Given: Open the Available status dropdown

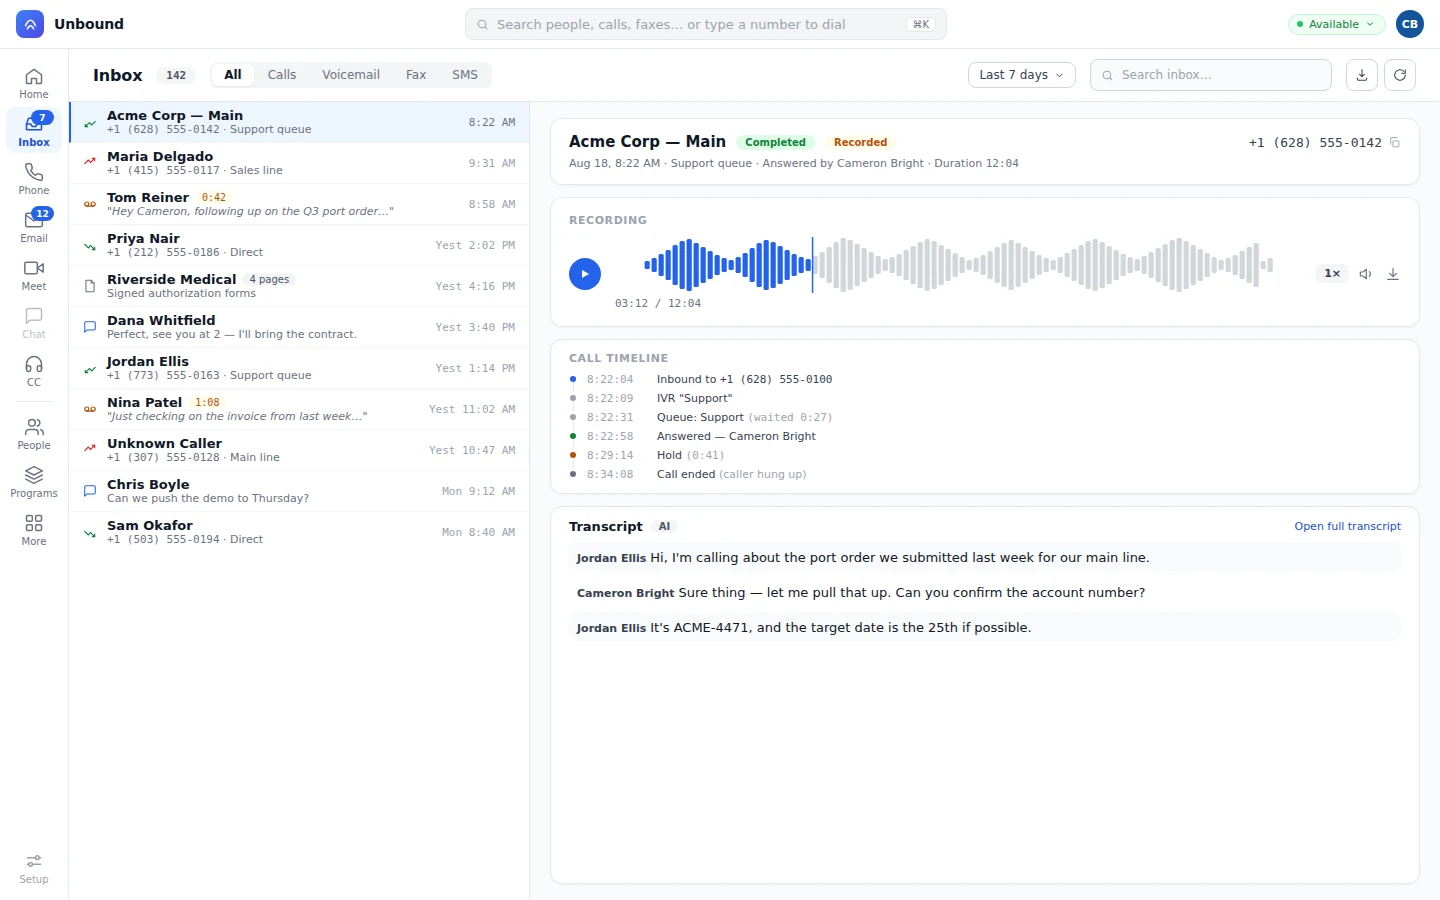Looking at the screenshot, I should pos(1336,24).
